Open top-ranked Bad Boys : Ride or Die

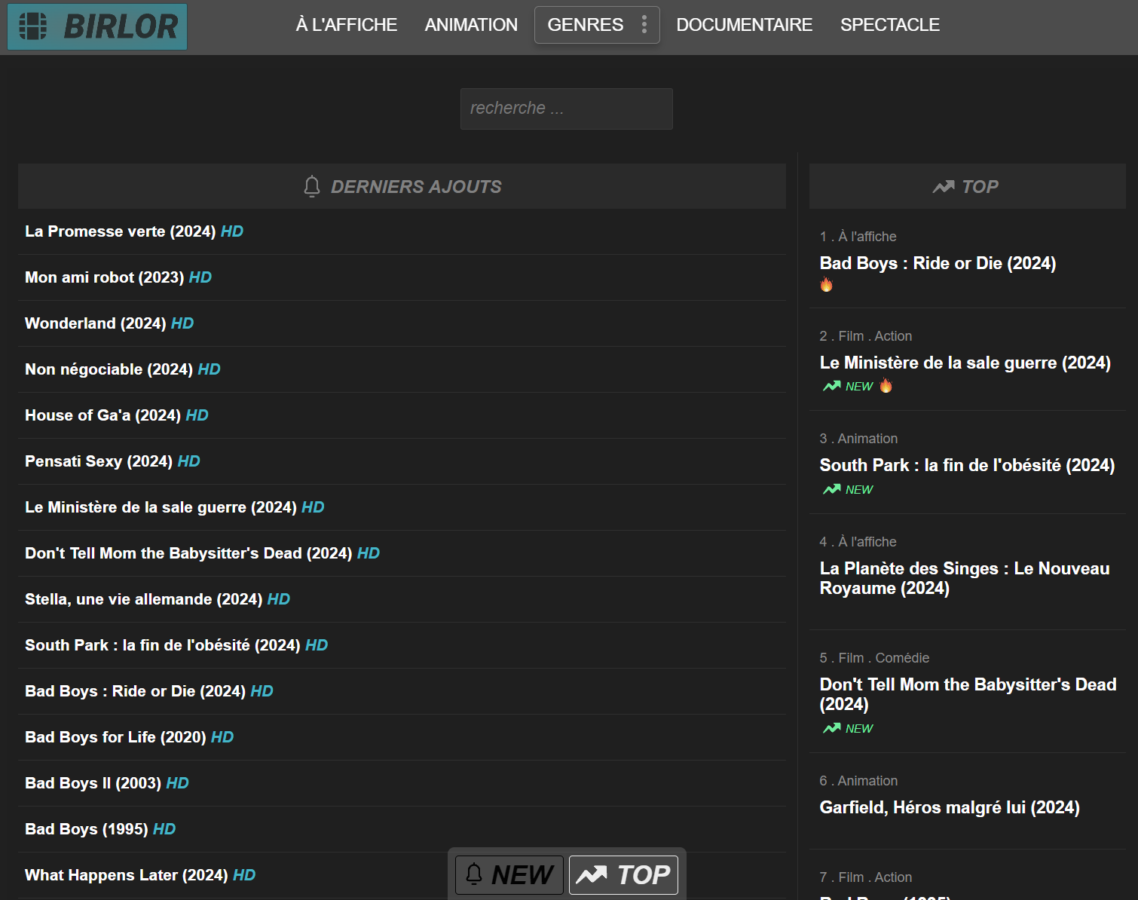(x=938, y=263)
